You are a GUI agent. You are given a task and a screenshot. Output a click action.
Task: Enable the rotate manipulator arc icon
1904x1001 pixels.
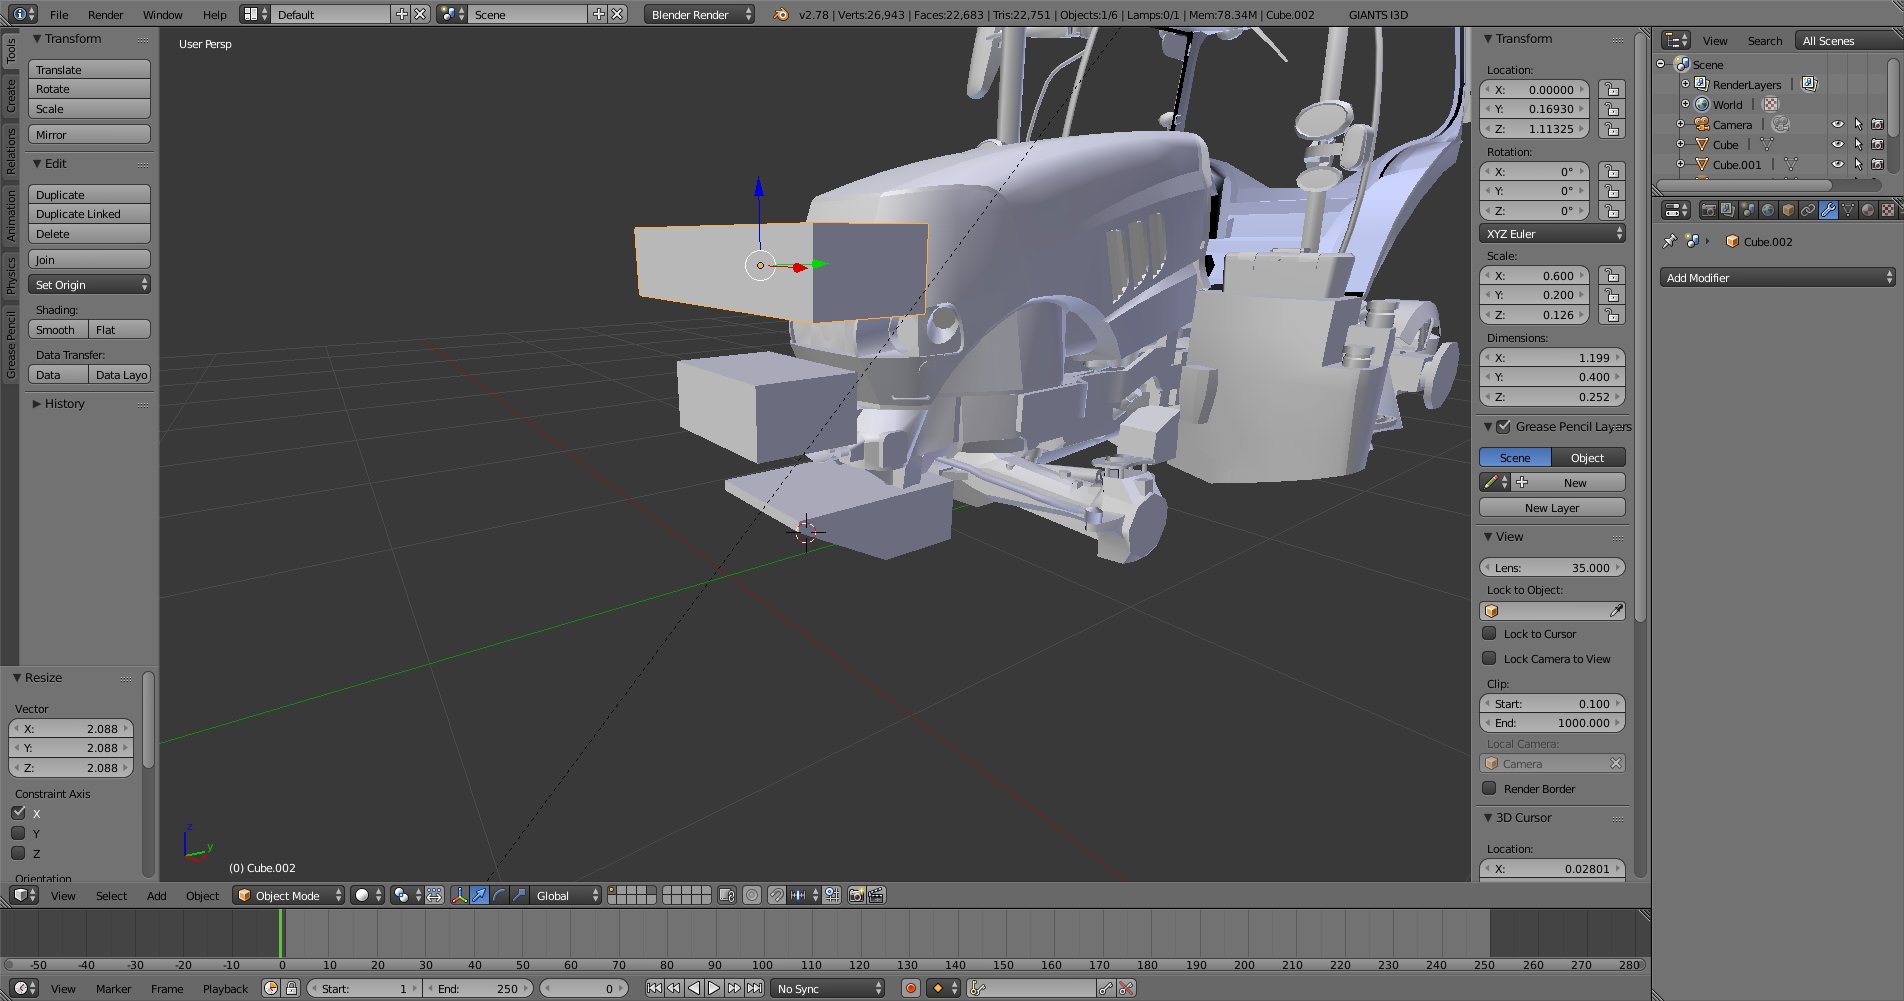(x=499, y=895)
